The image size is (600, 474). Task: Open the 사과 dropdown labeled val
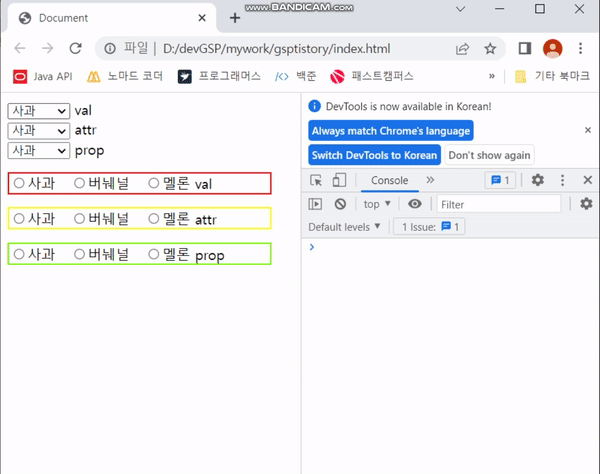click(x=39, y=111)
